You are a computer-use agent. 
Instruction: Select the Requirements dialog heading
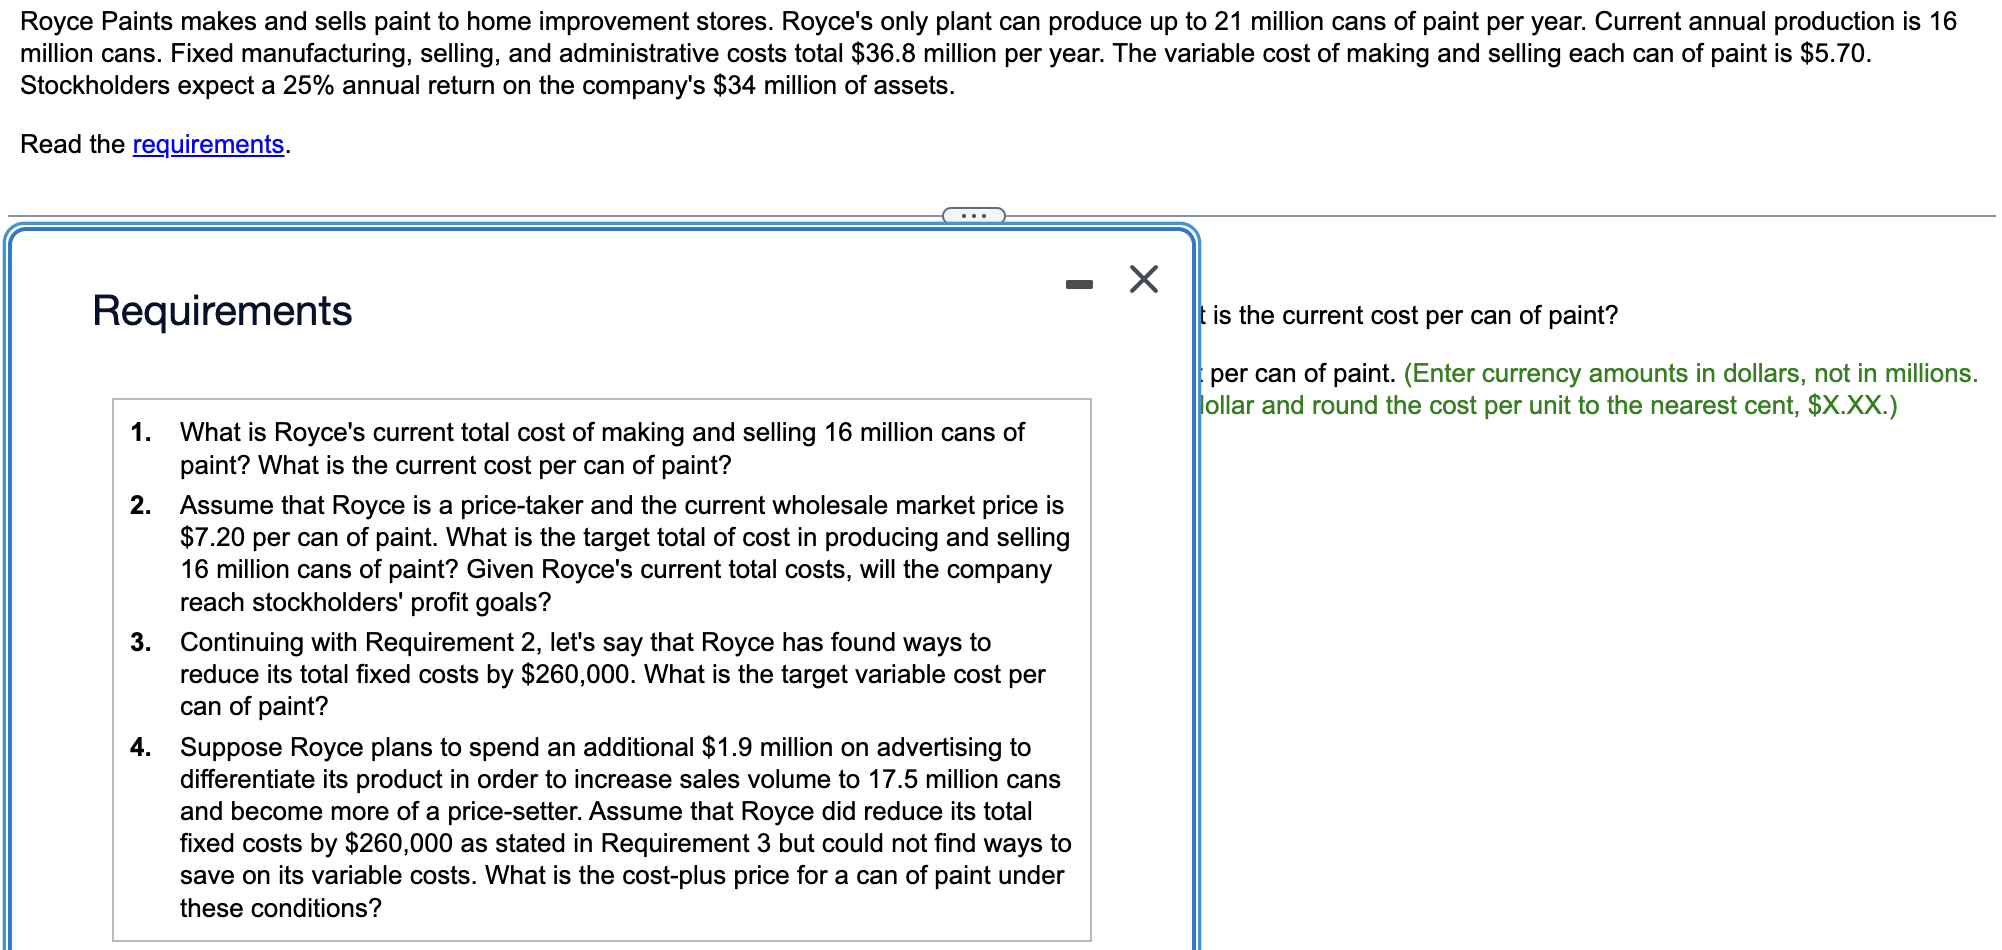point(222,311)
